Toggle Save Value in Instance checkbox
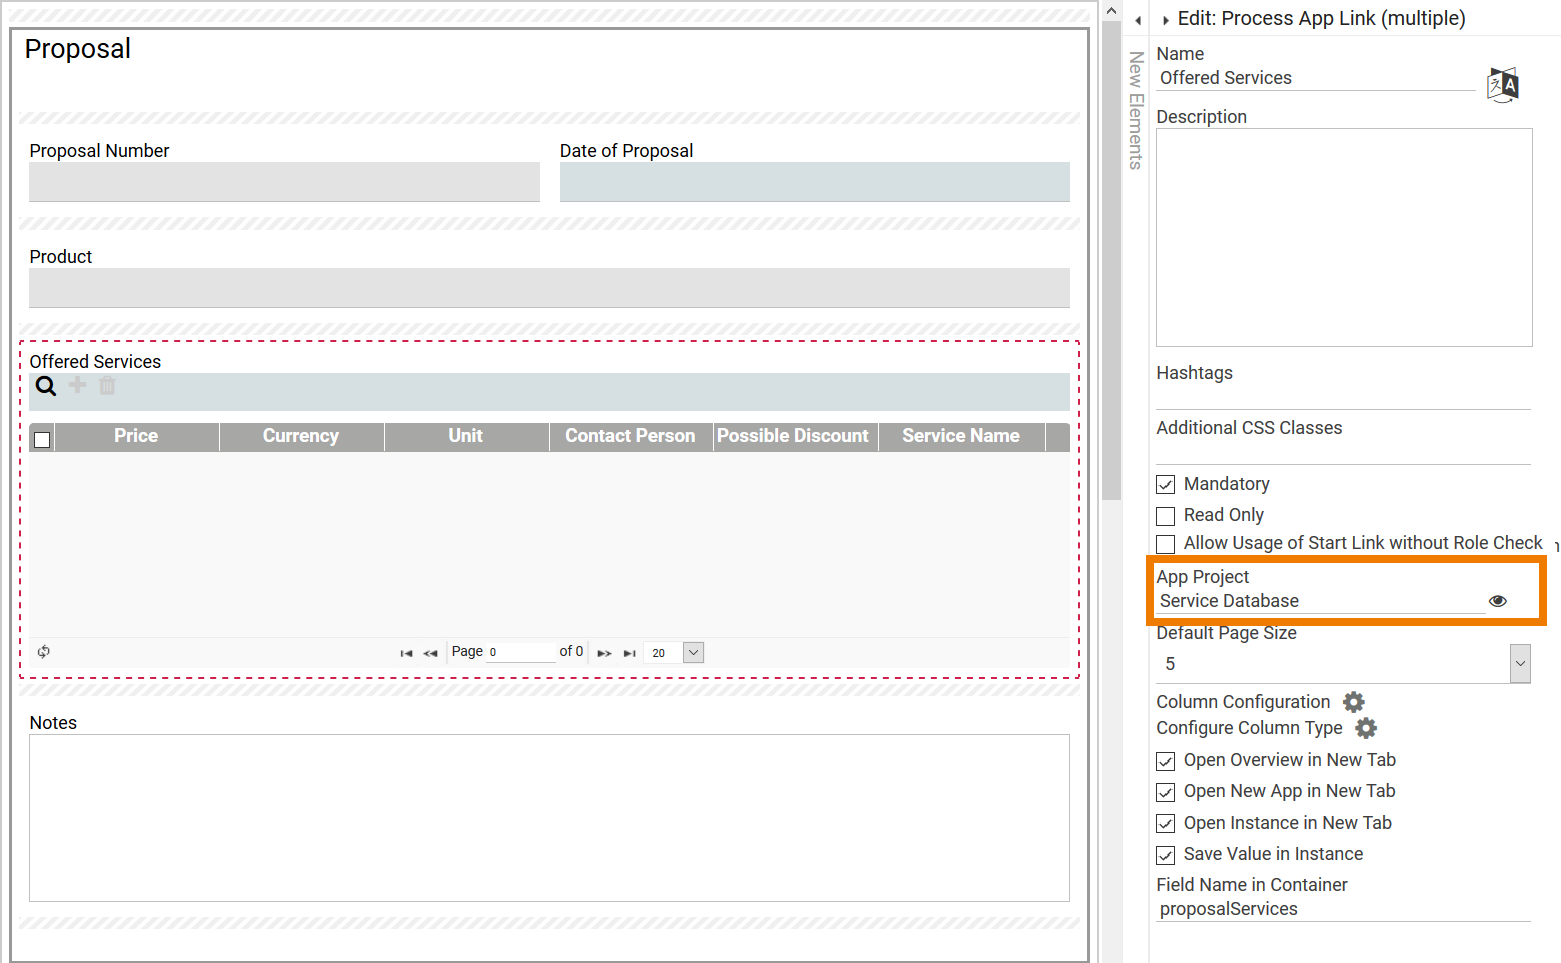The image size is (1561, 963). [1166, 855]
